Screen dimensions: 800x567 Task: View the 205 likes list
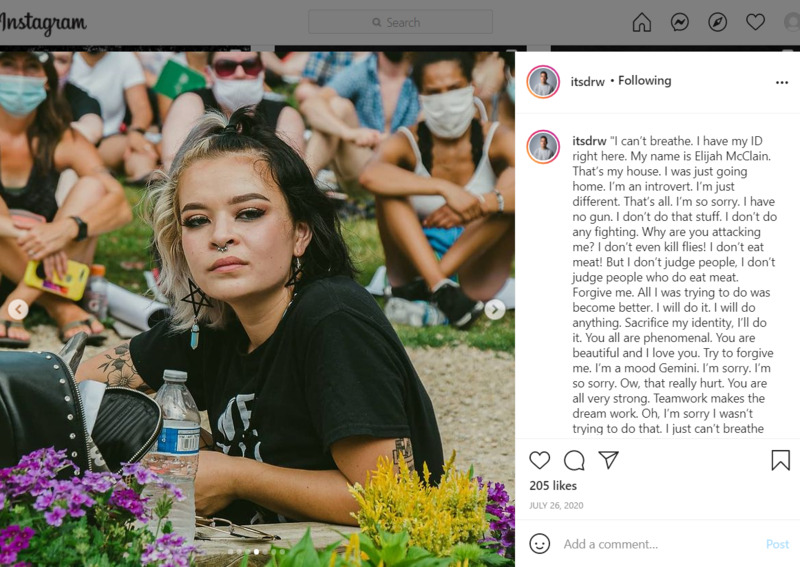553,485
